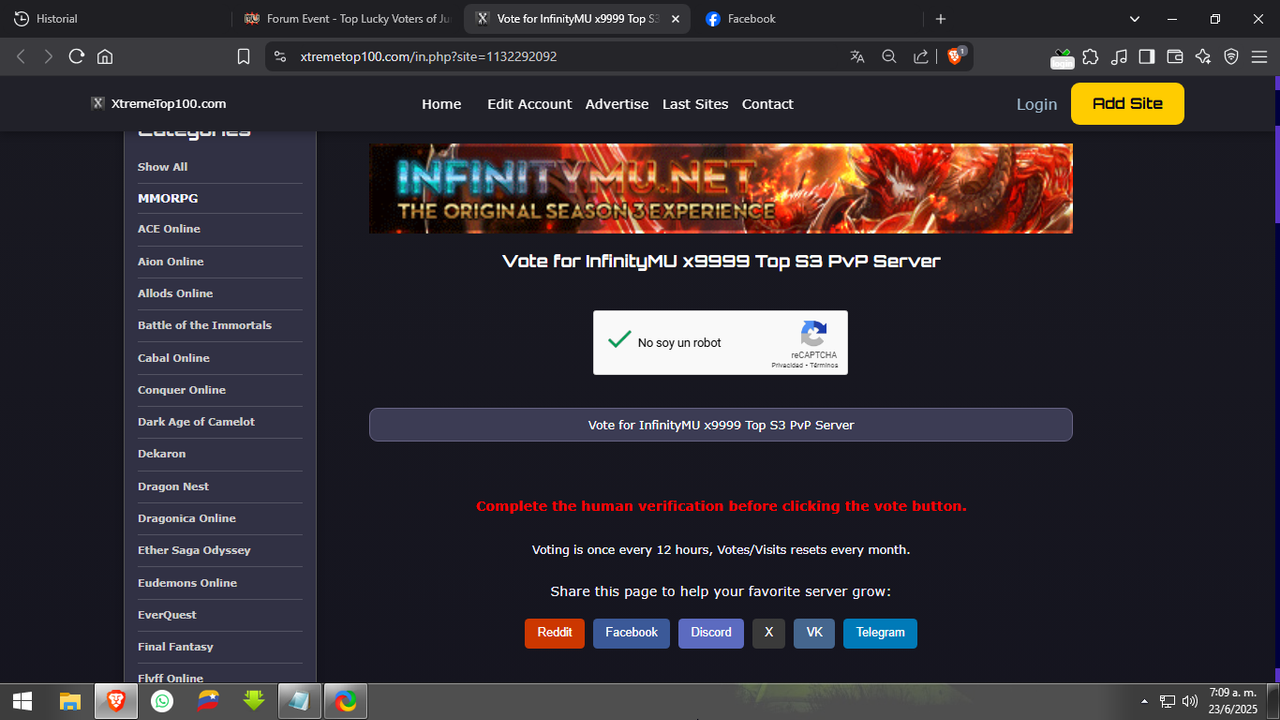Open the Leo AI sparkle icon

point(1203,57)
